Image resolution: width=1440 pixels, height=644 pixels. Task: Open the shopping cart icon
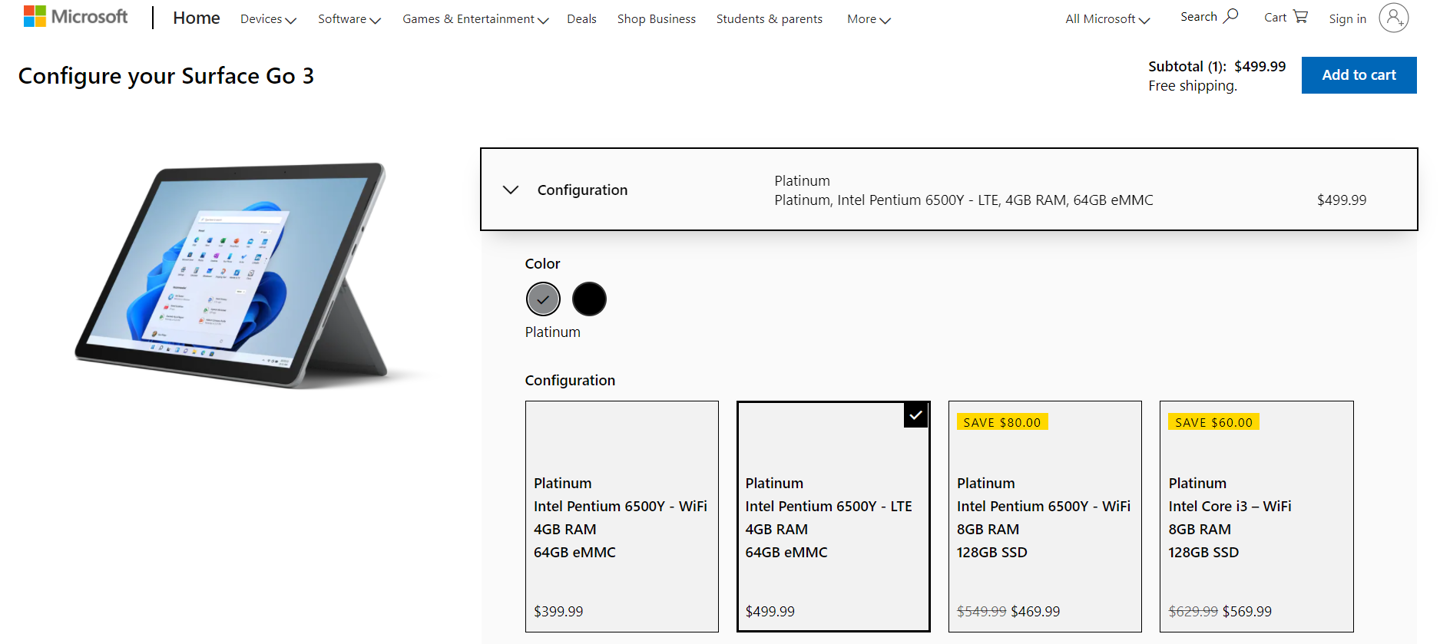1300,16
